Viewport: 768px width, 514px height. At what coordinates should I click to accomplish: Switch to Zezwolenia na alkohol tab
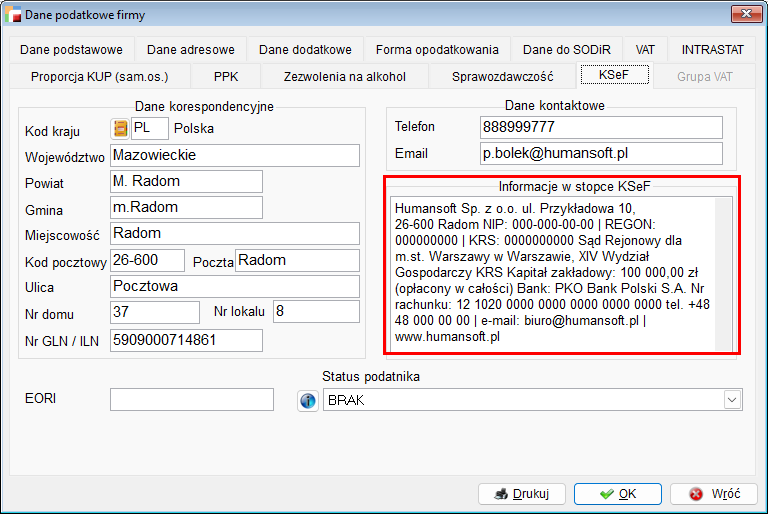[344, 75]
